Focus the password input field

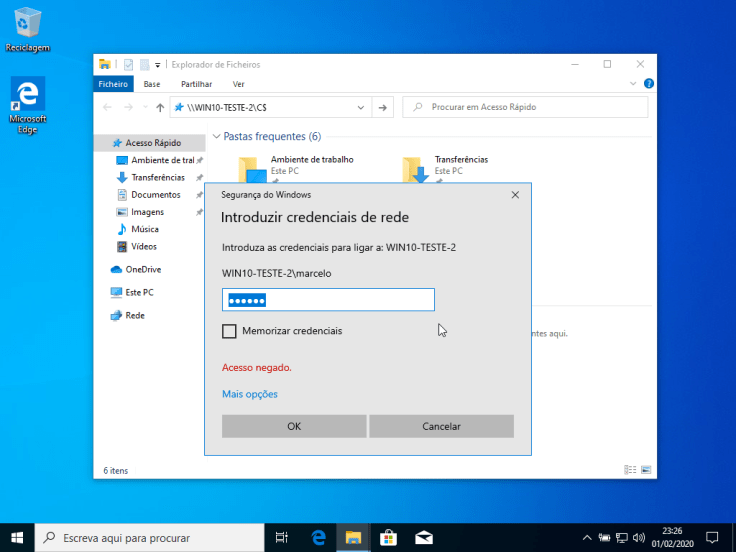[328, 300]
